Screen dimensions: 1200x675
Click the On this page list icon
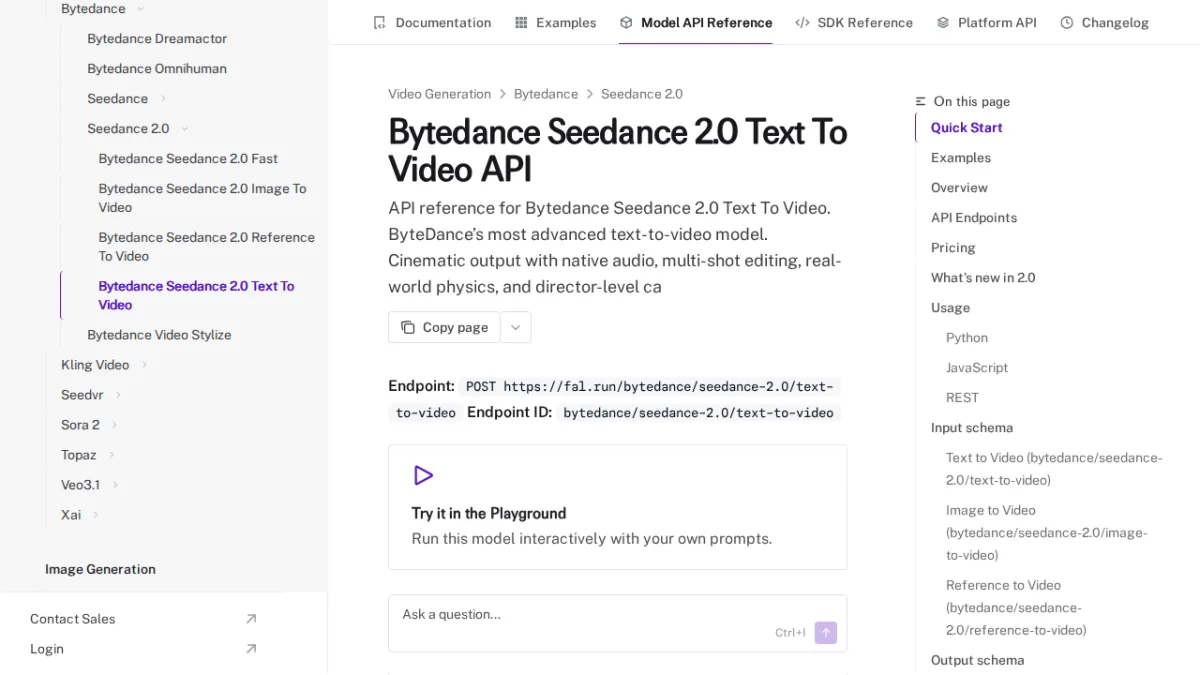pyautogui.click(x=921, y=101)
